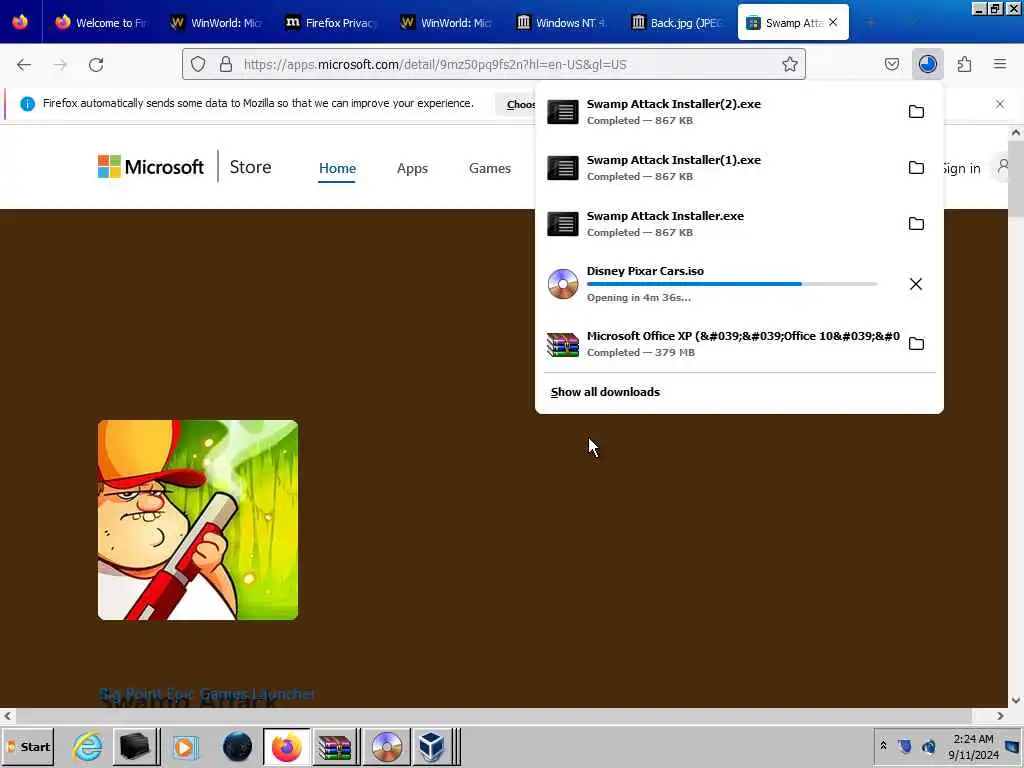The width and height of the screenshot is (1024, 768).
Task: Show Swamp Attack Installer(1).exe in folder
Action: click(x=916, y=168)
